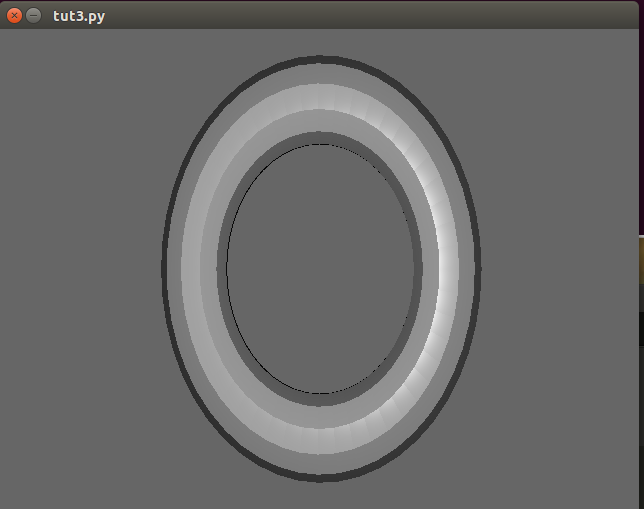This screenshot has width=644, height=509.
Task: Close the tut3.py window
Action: click(14, 16)
